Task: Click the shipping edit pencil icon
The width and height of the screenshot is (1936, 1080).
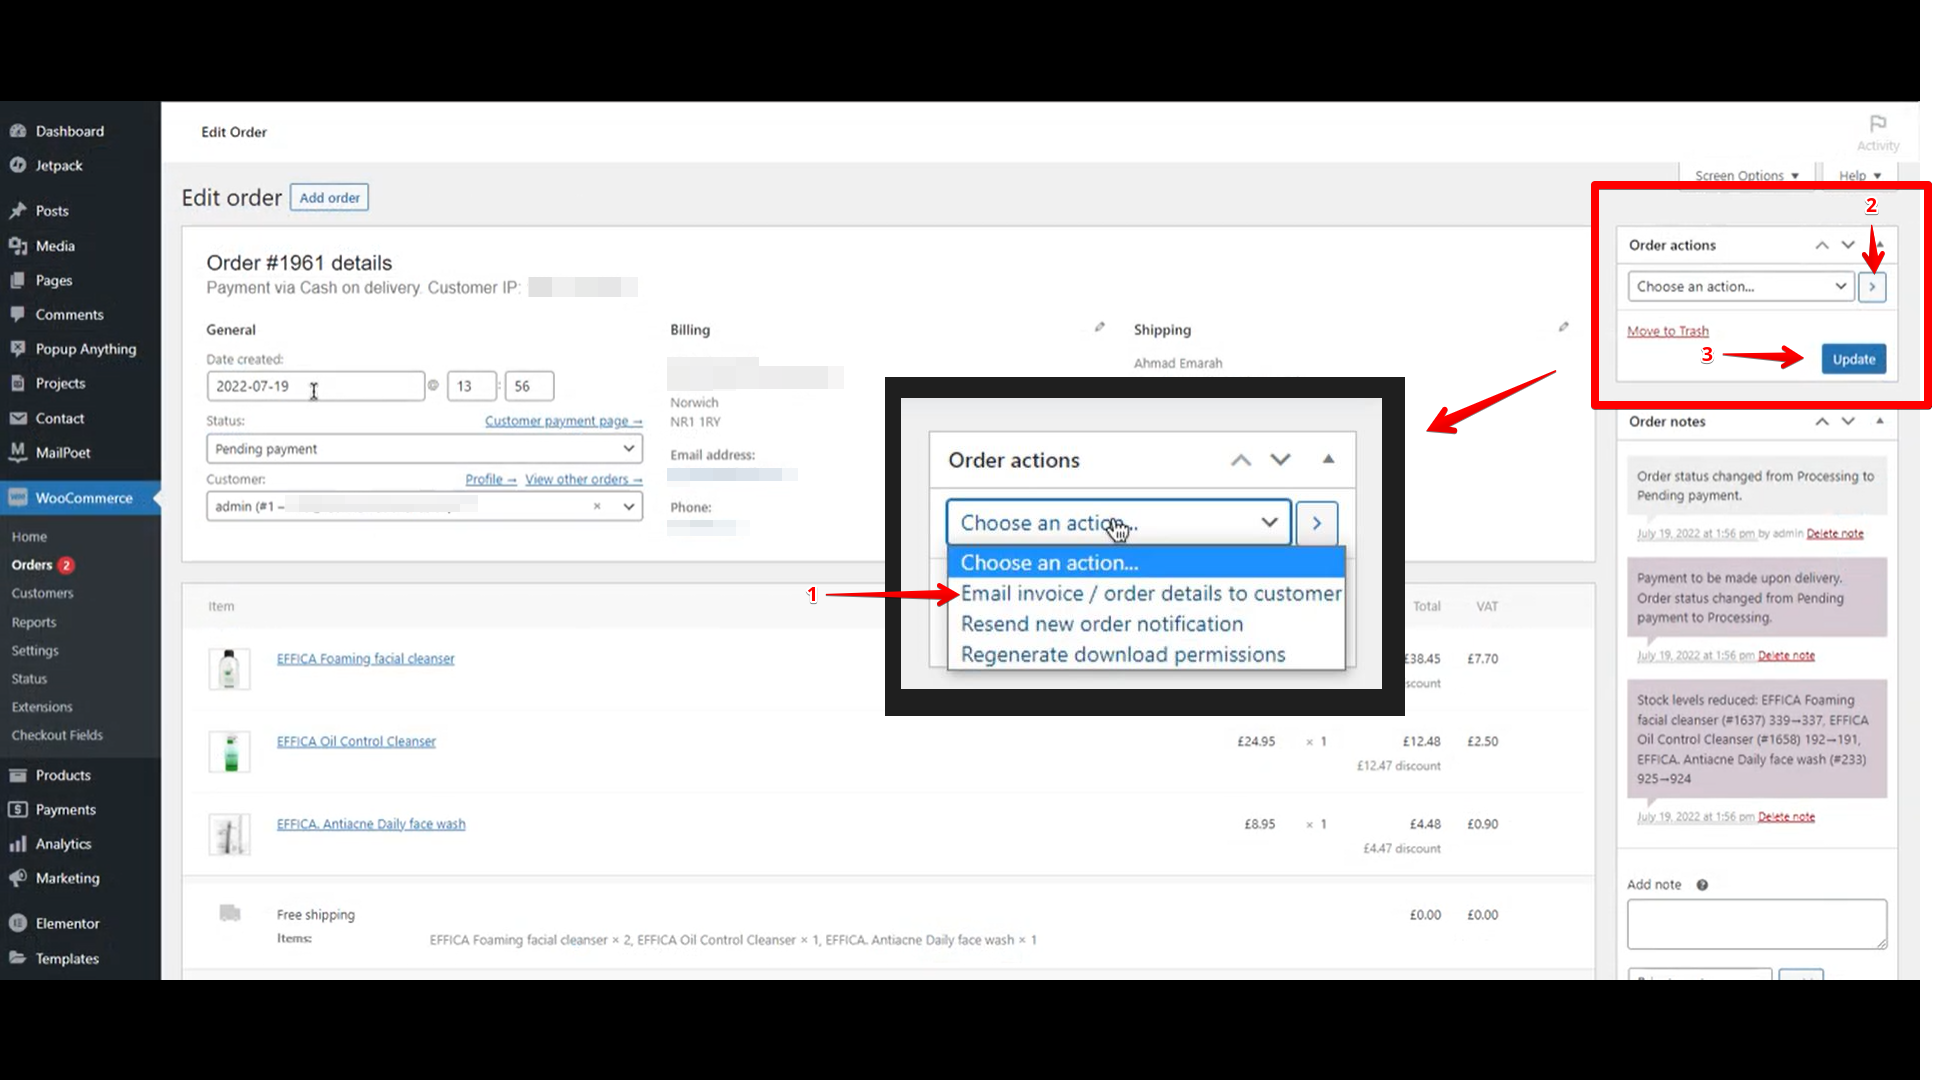Action: 1563,327
